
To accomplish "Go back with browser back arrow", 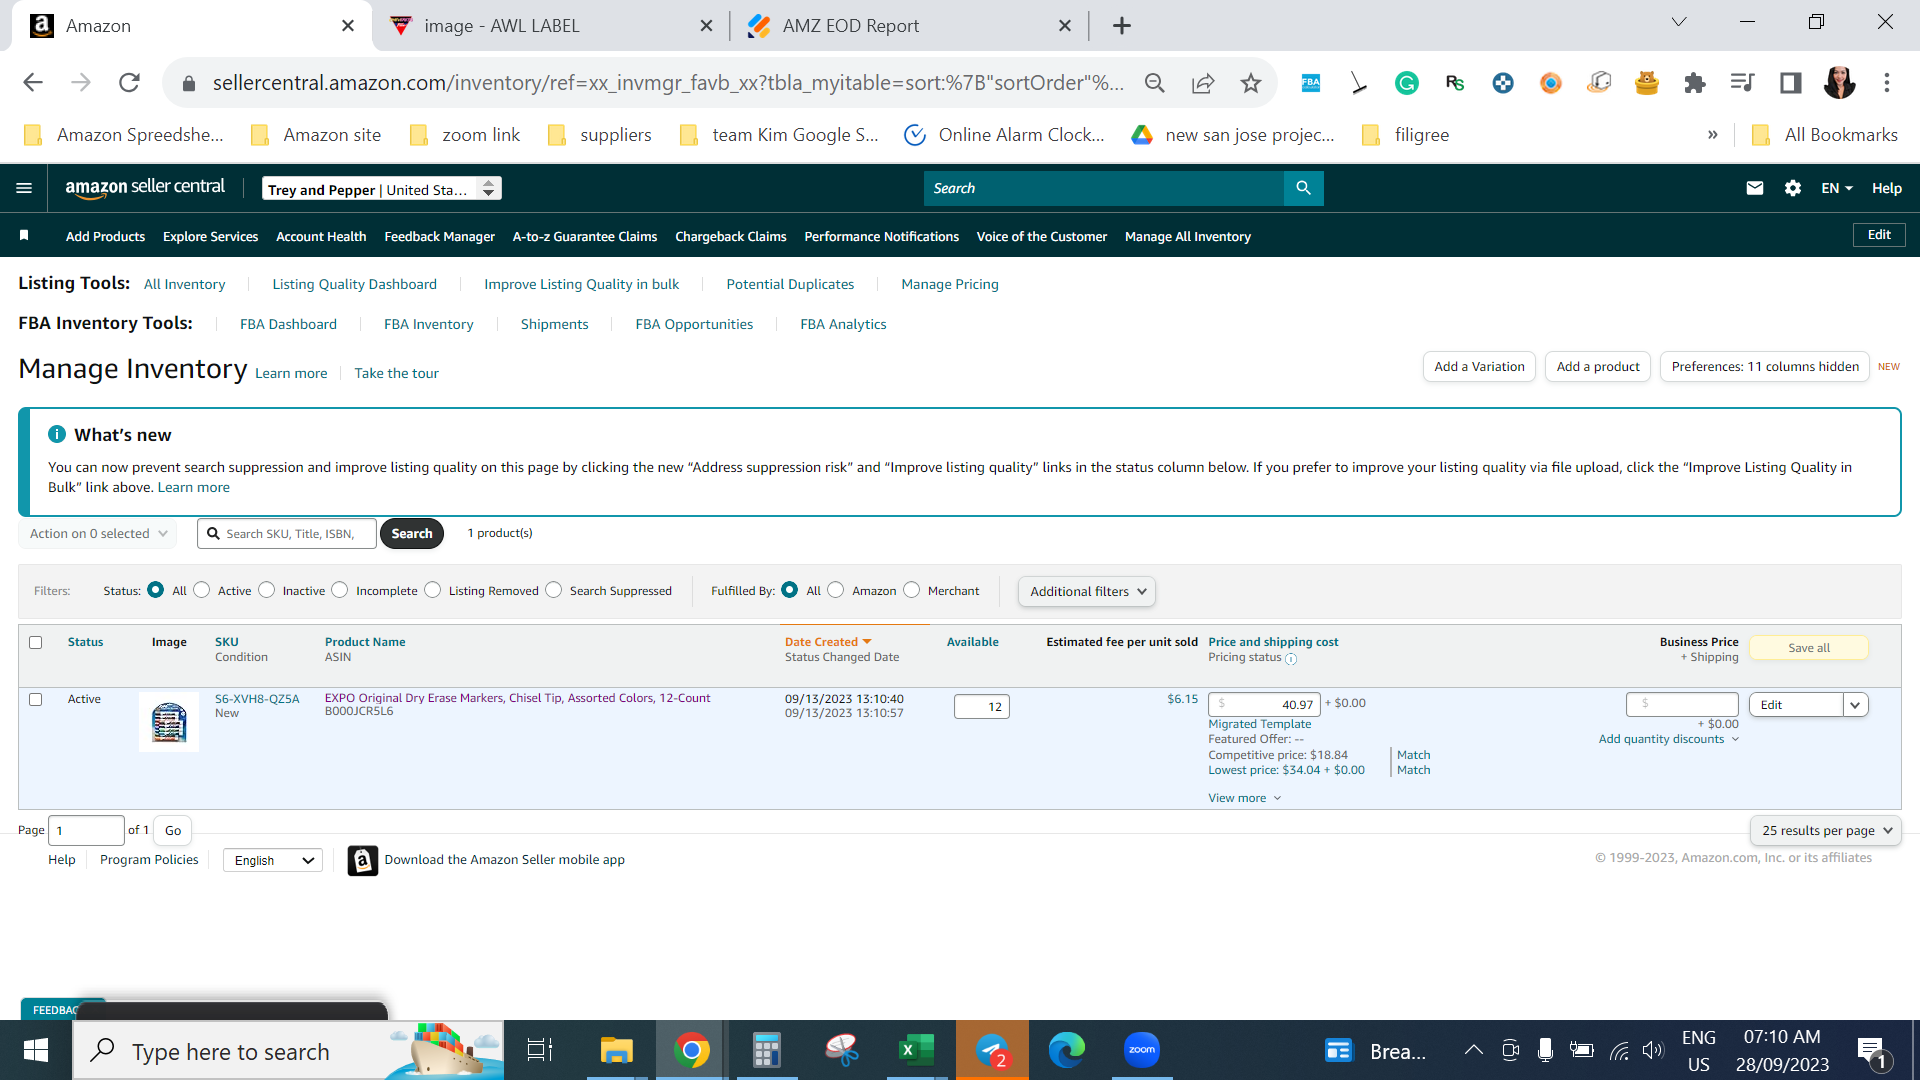I will pos(33,83).
